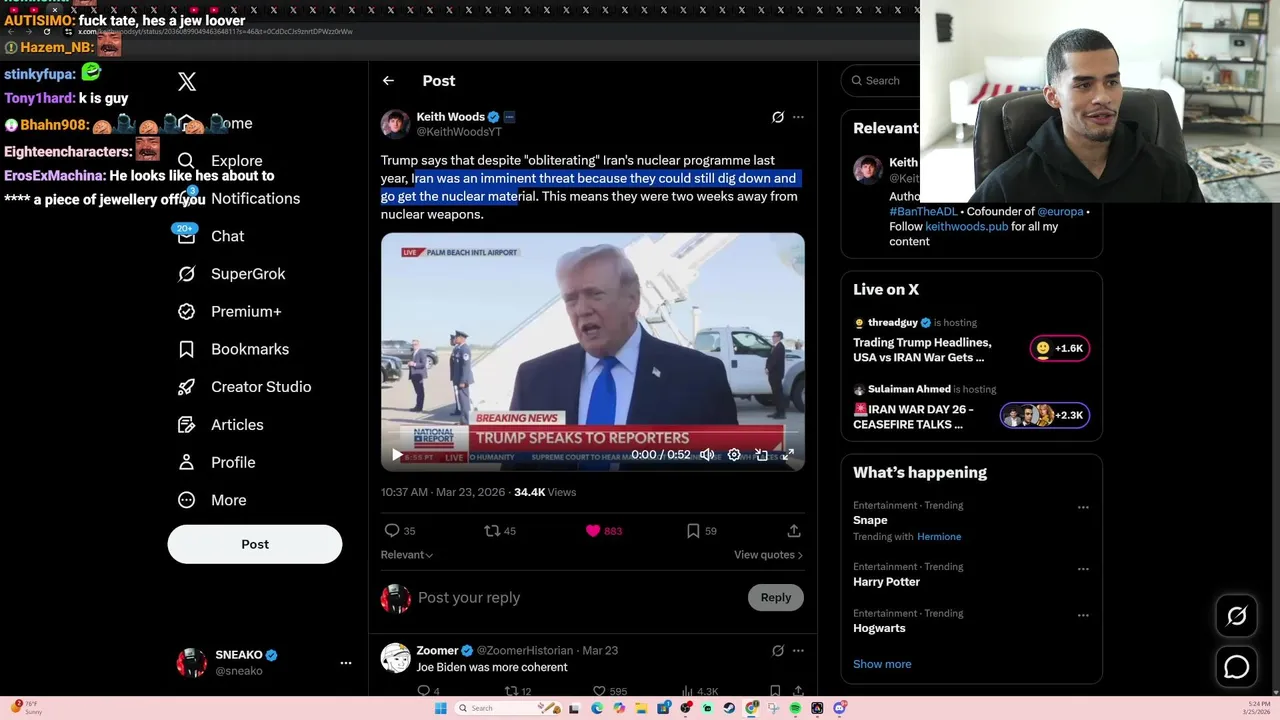Open SNEAKO account options ellipsis
Image resolution: width=1280 pixels, height=720 pixels.
(x=346, y=663)
